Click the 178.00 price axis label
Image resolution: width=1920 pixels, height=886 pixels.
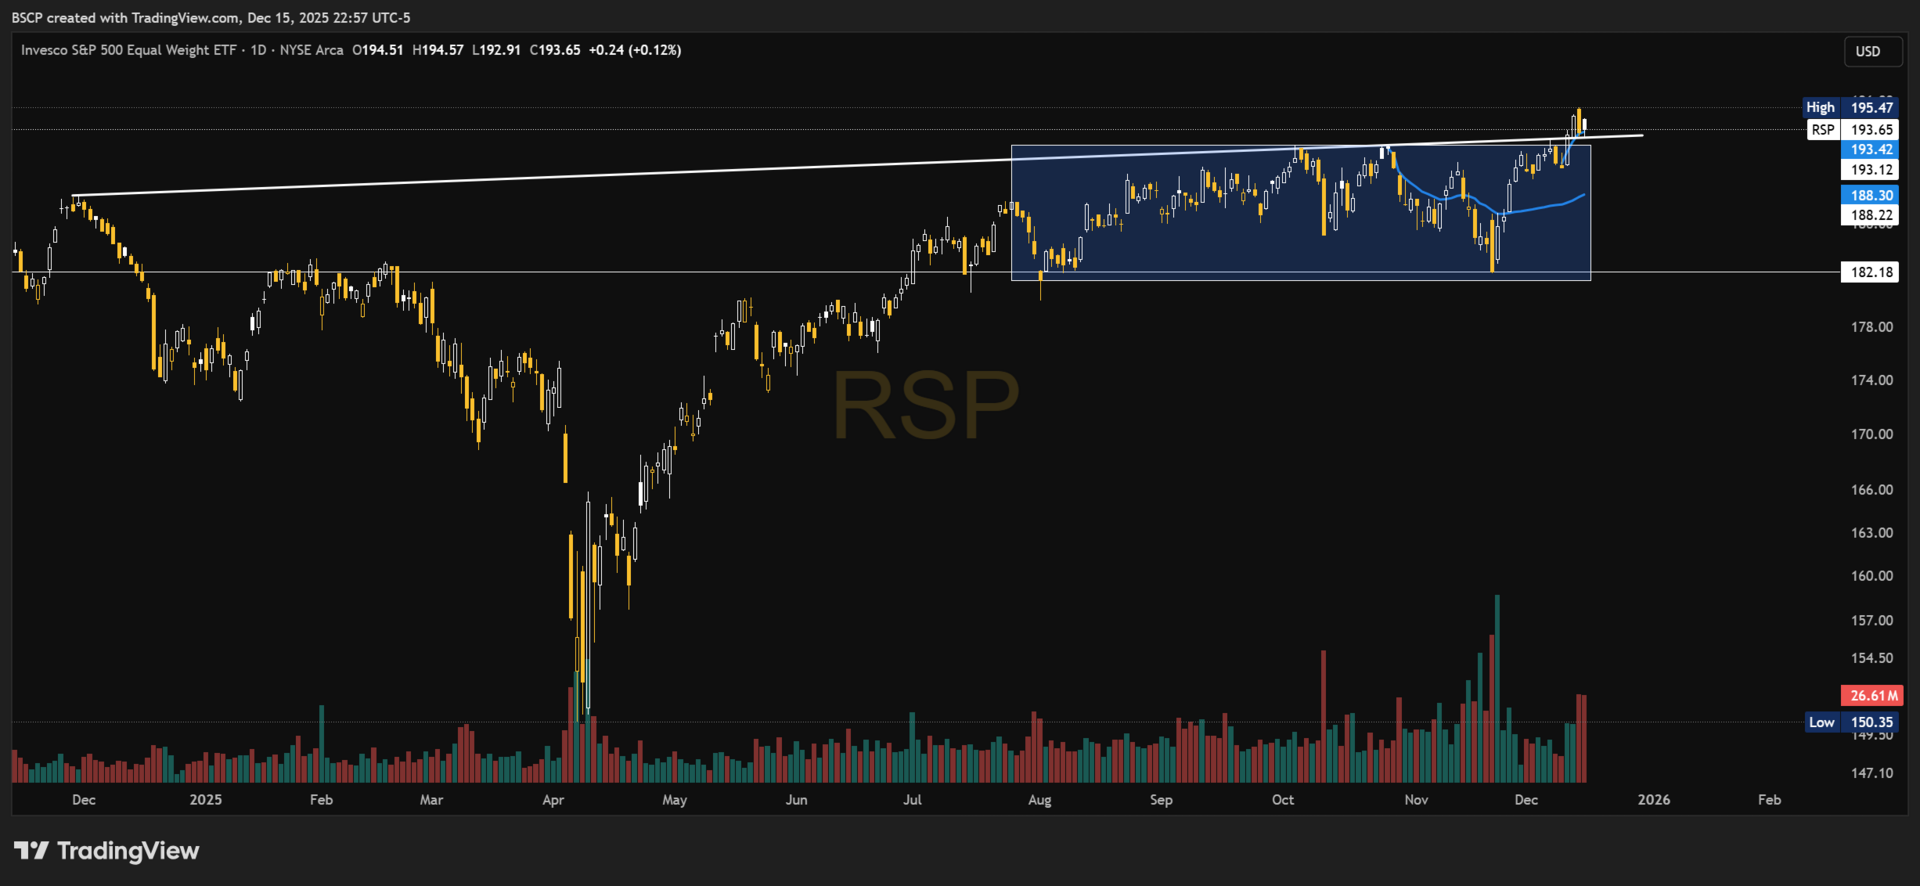pyautogui.click(x=1871, y=327)
